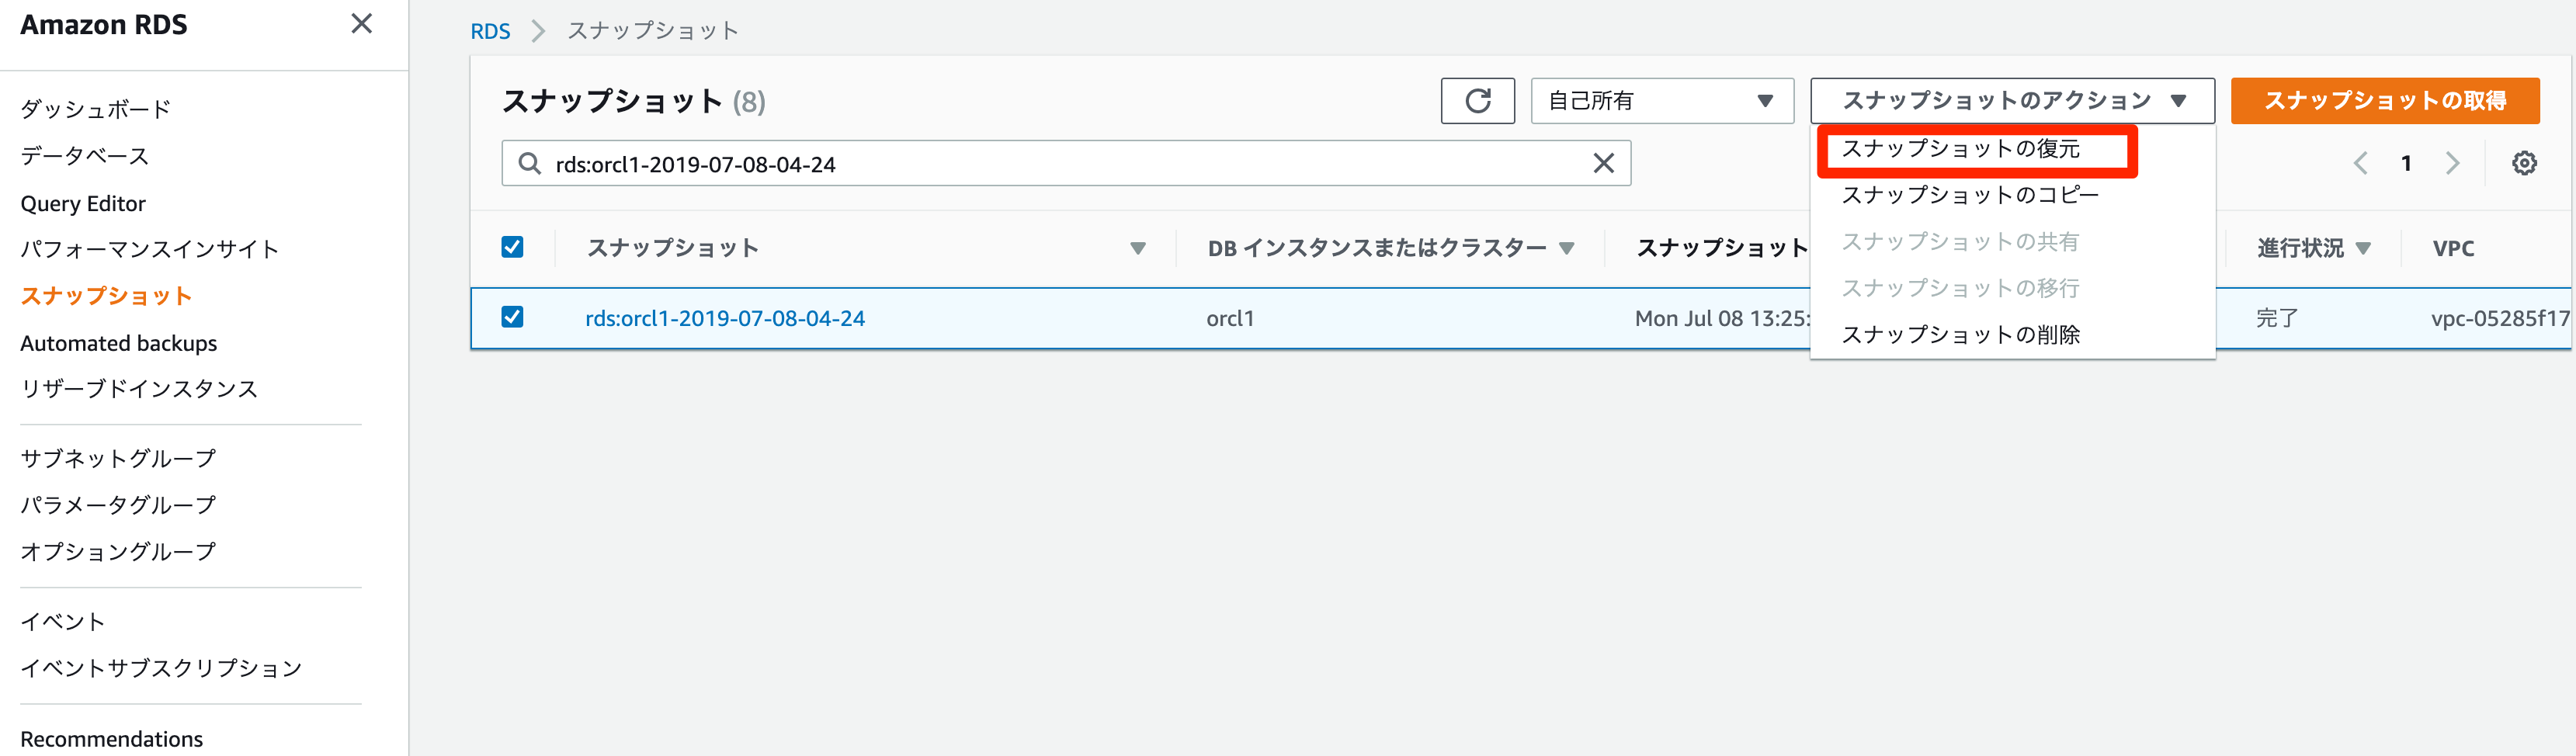Sort by the スナップショット column arrow

[x=1137, y=248]
